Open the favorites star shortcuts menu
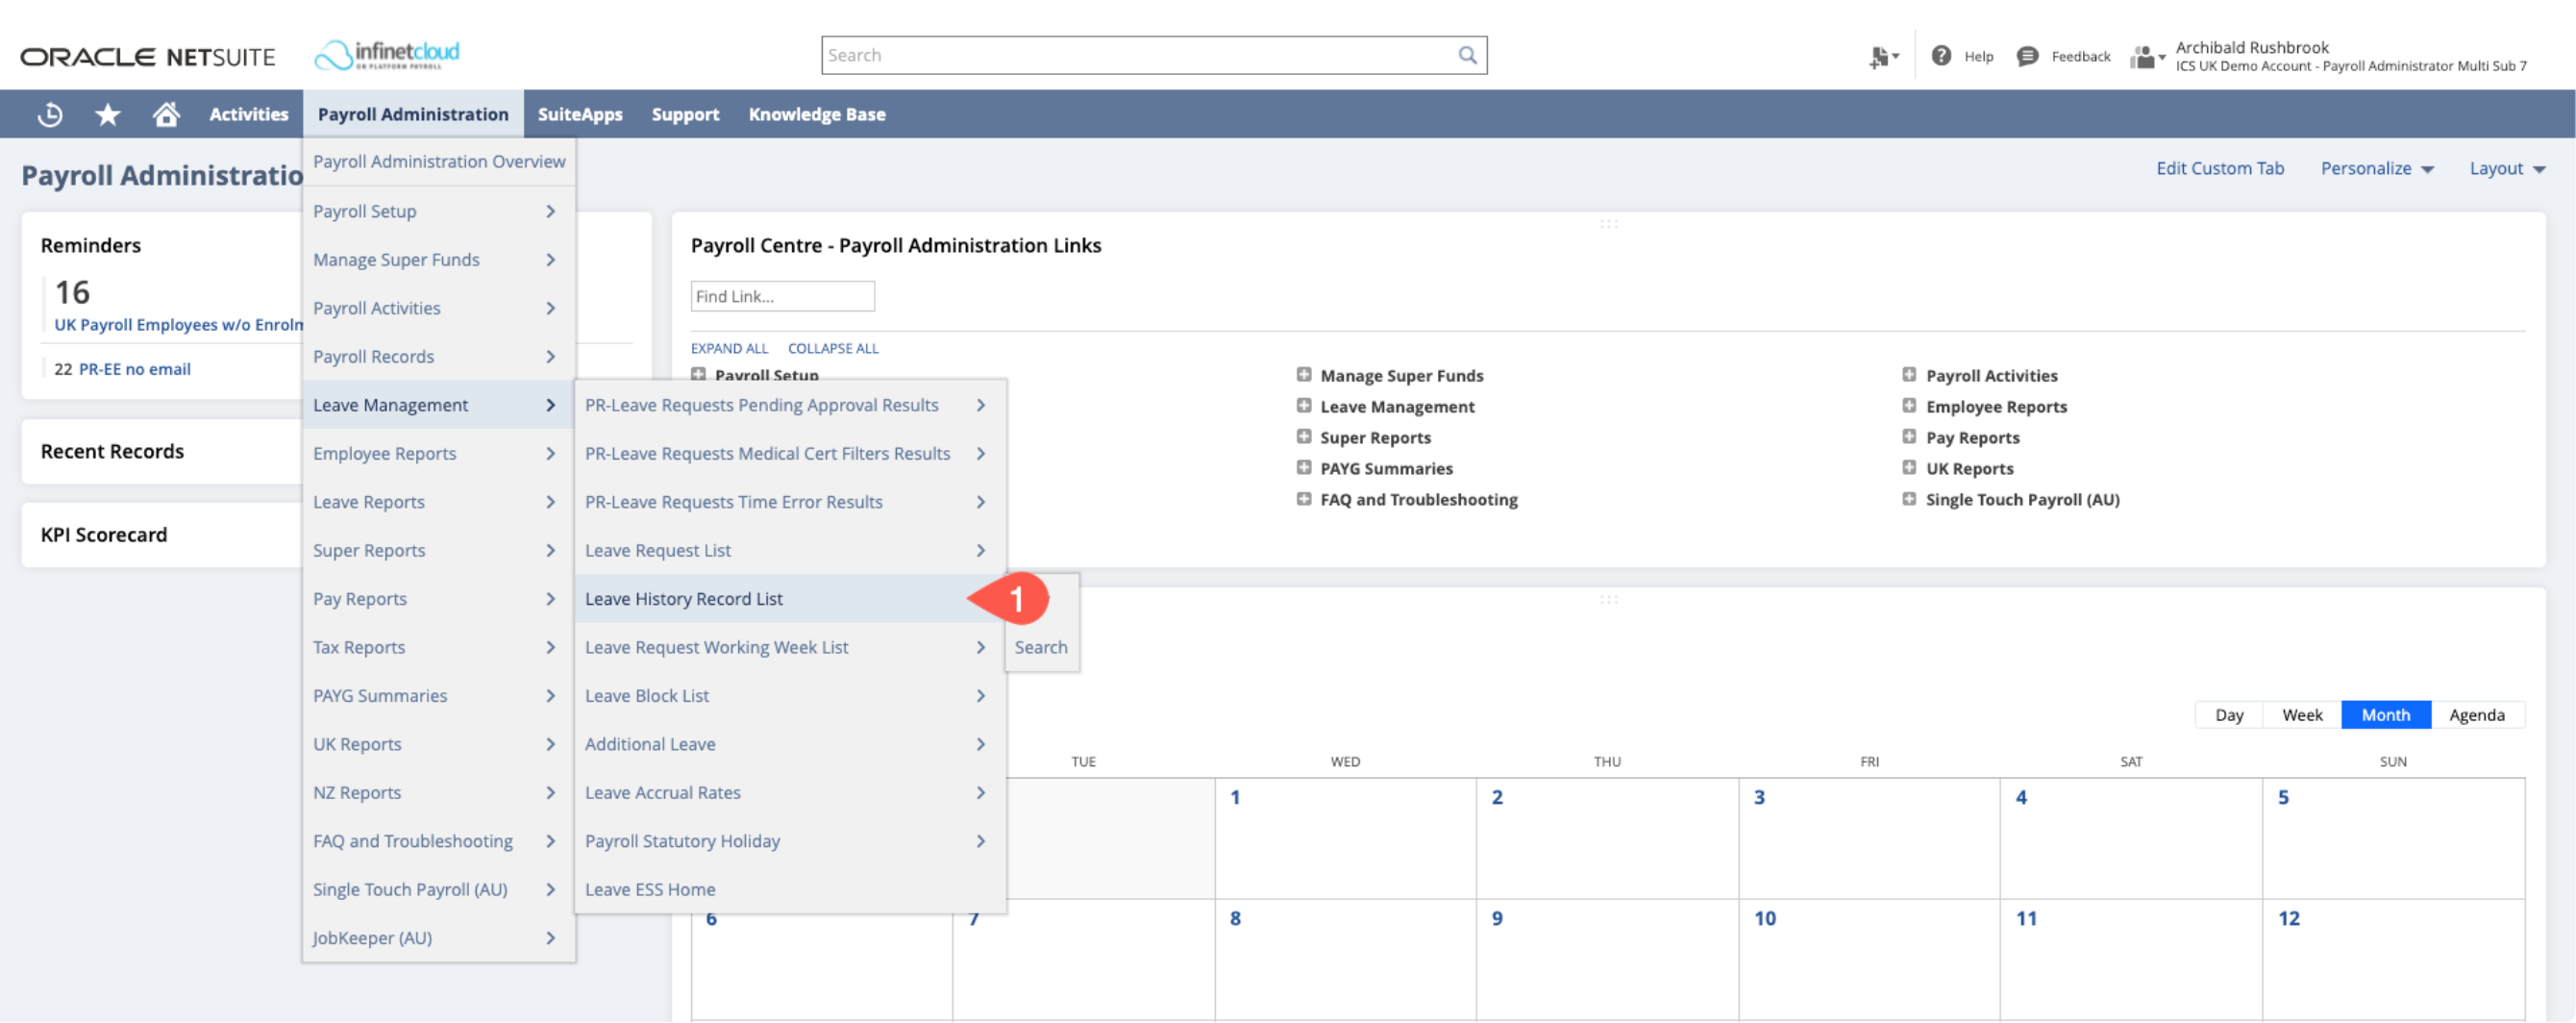 [106, 114]
